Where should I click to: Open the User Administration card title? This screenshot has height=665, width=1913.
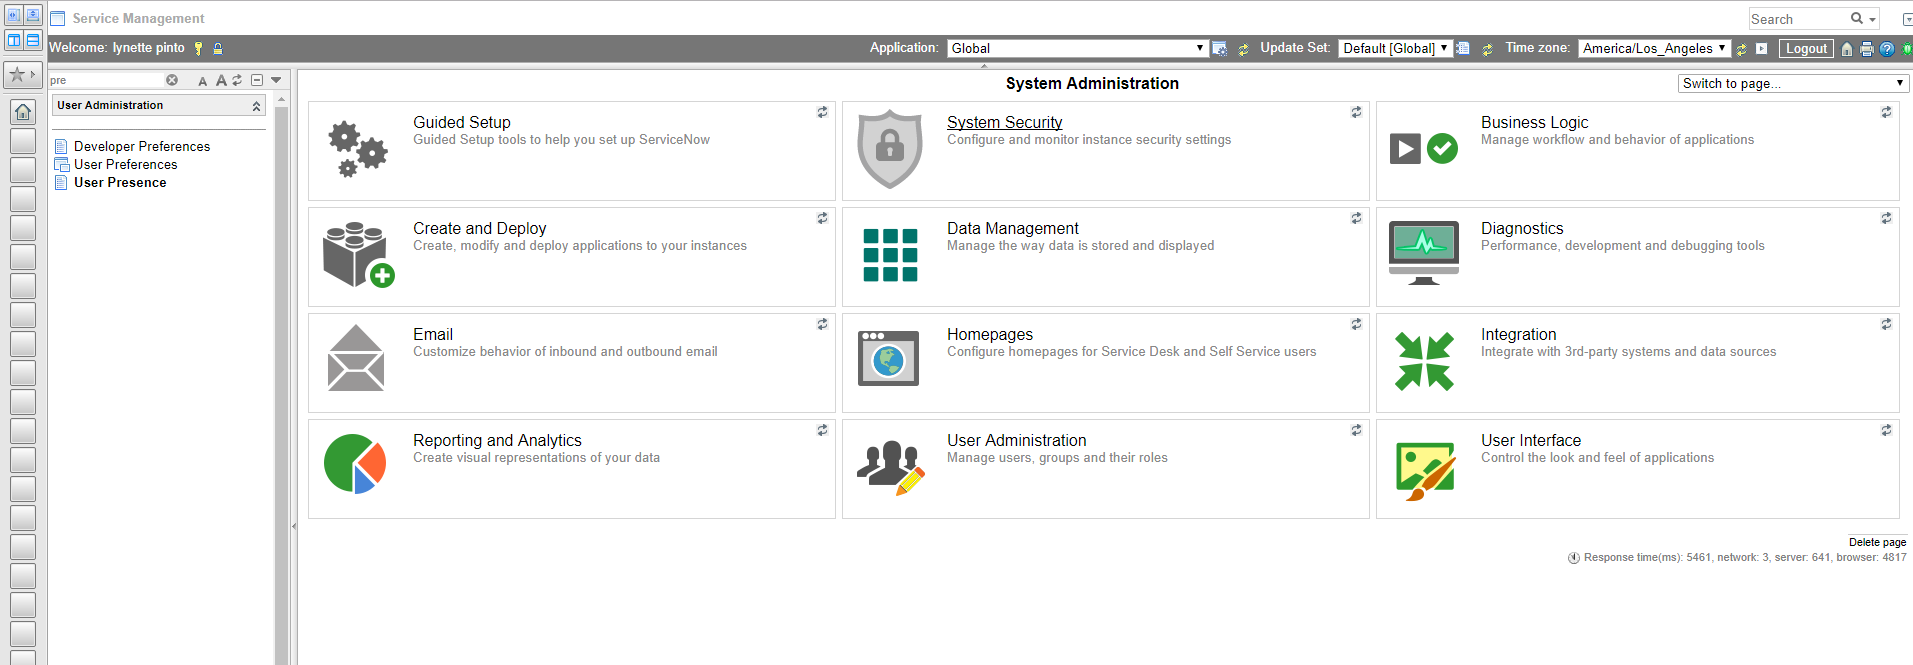[x=1016, y=440]
